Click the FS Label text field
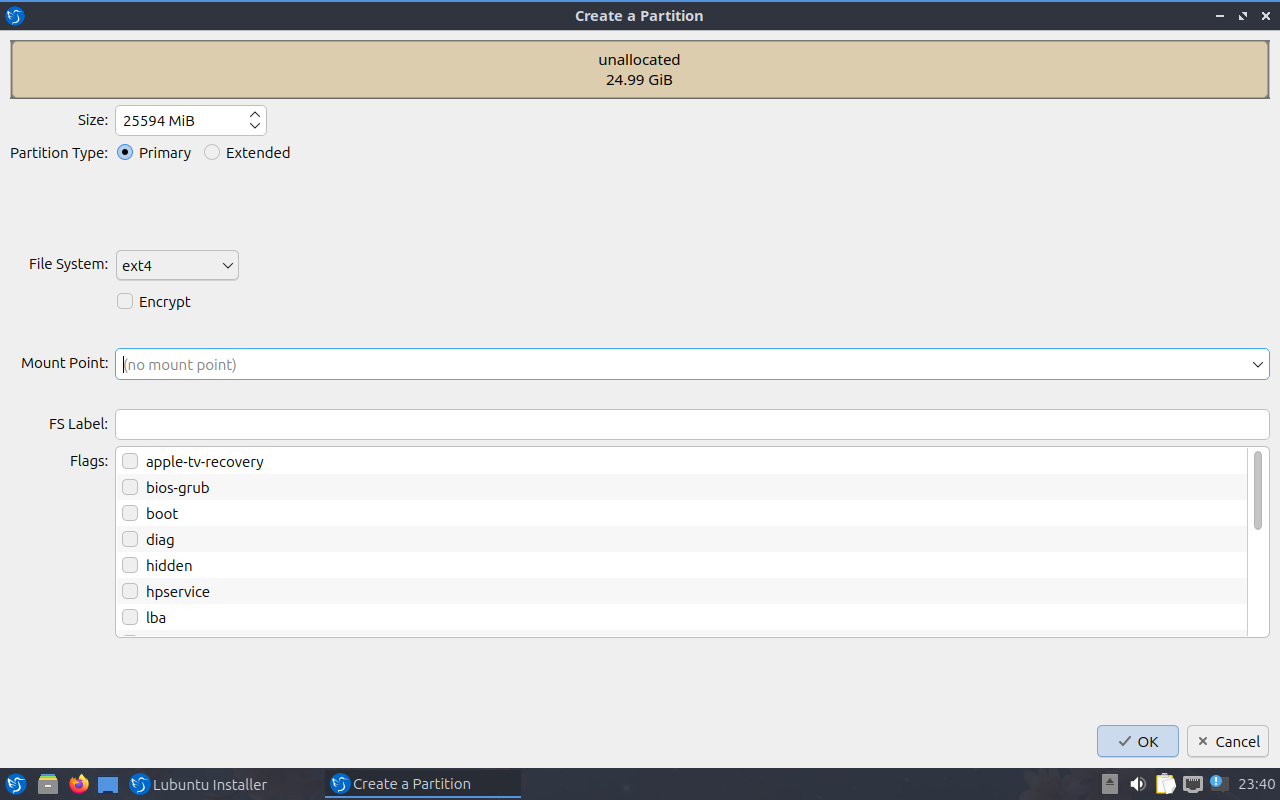The width and height of the screenshot is (1280, 800). click(x=691, y=424)
